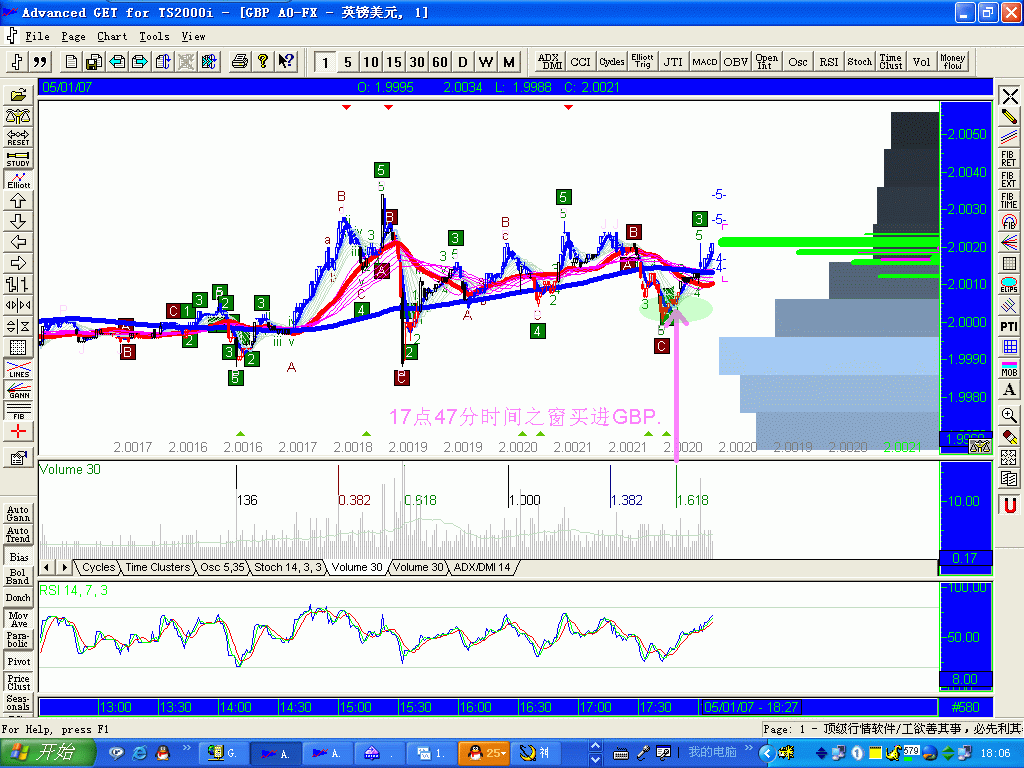
Task: Apply the Pivot study
Action: 18,662
